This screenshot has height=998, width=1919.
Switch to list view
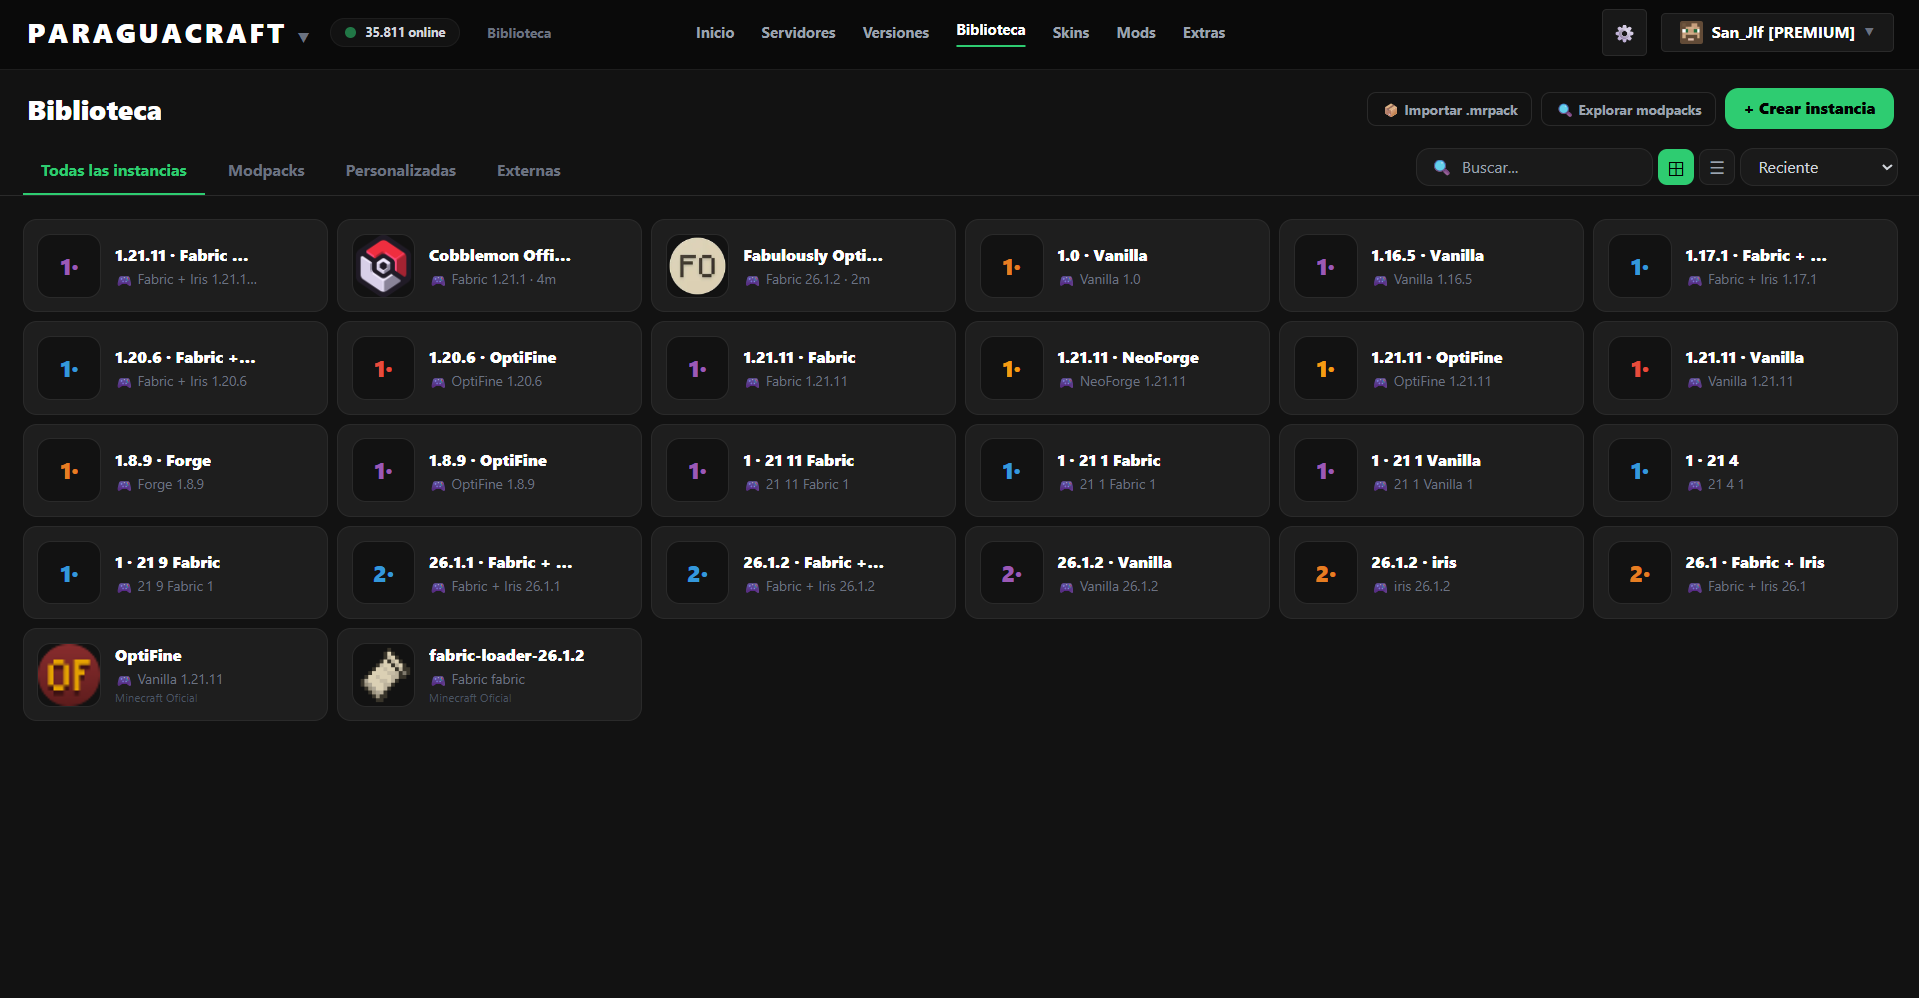(1717, 167)
